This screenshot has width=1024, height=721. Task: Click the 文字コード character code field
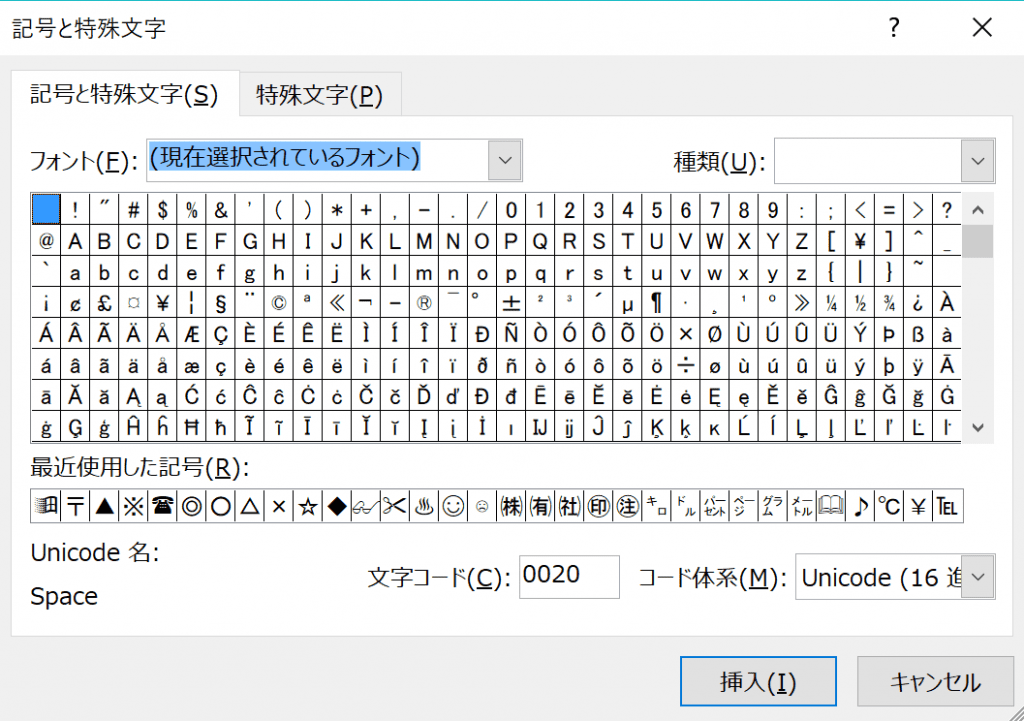click(568, 577)
